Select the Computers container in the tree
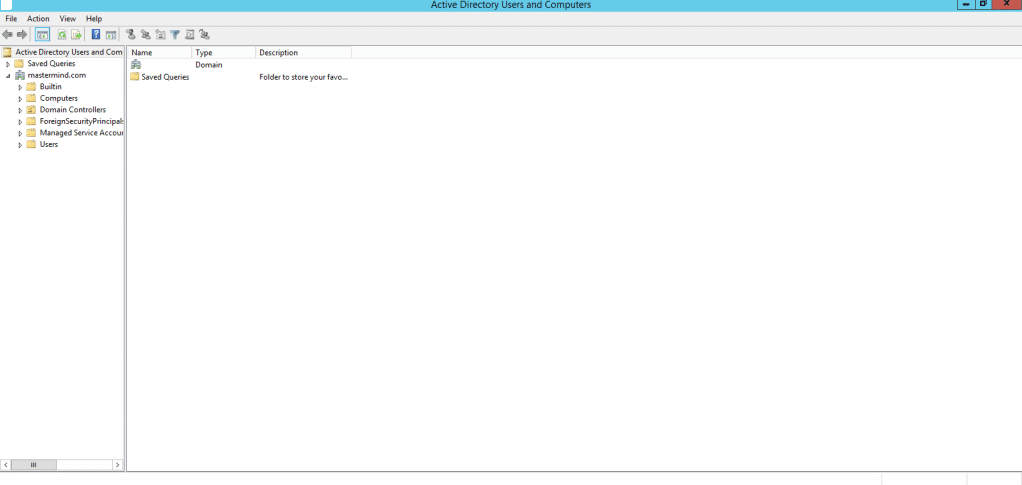 tap(58, 98)
